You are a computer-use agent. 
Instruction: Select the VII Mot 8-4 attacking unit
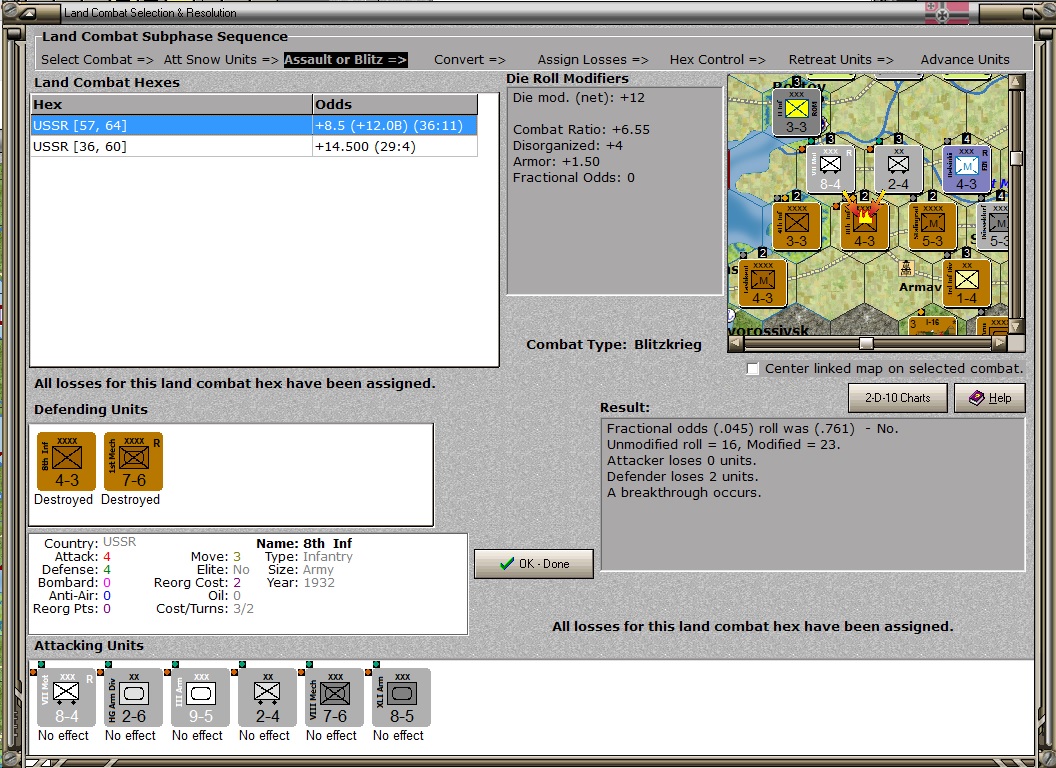[66, 697]
